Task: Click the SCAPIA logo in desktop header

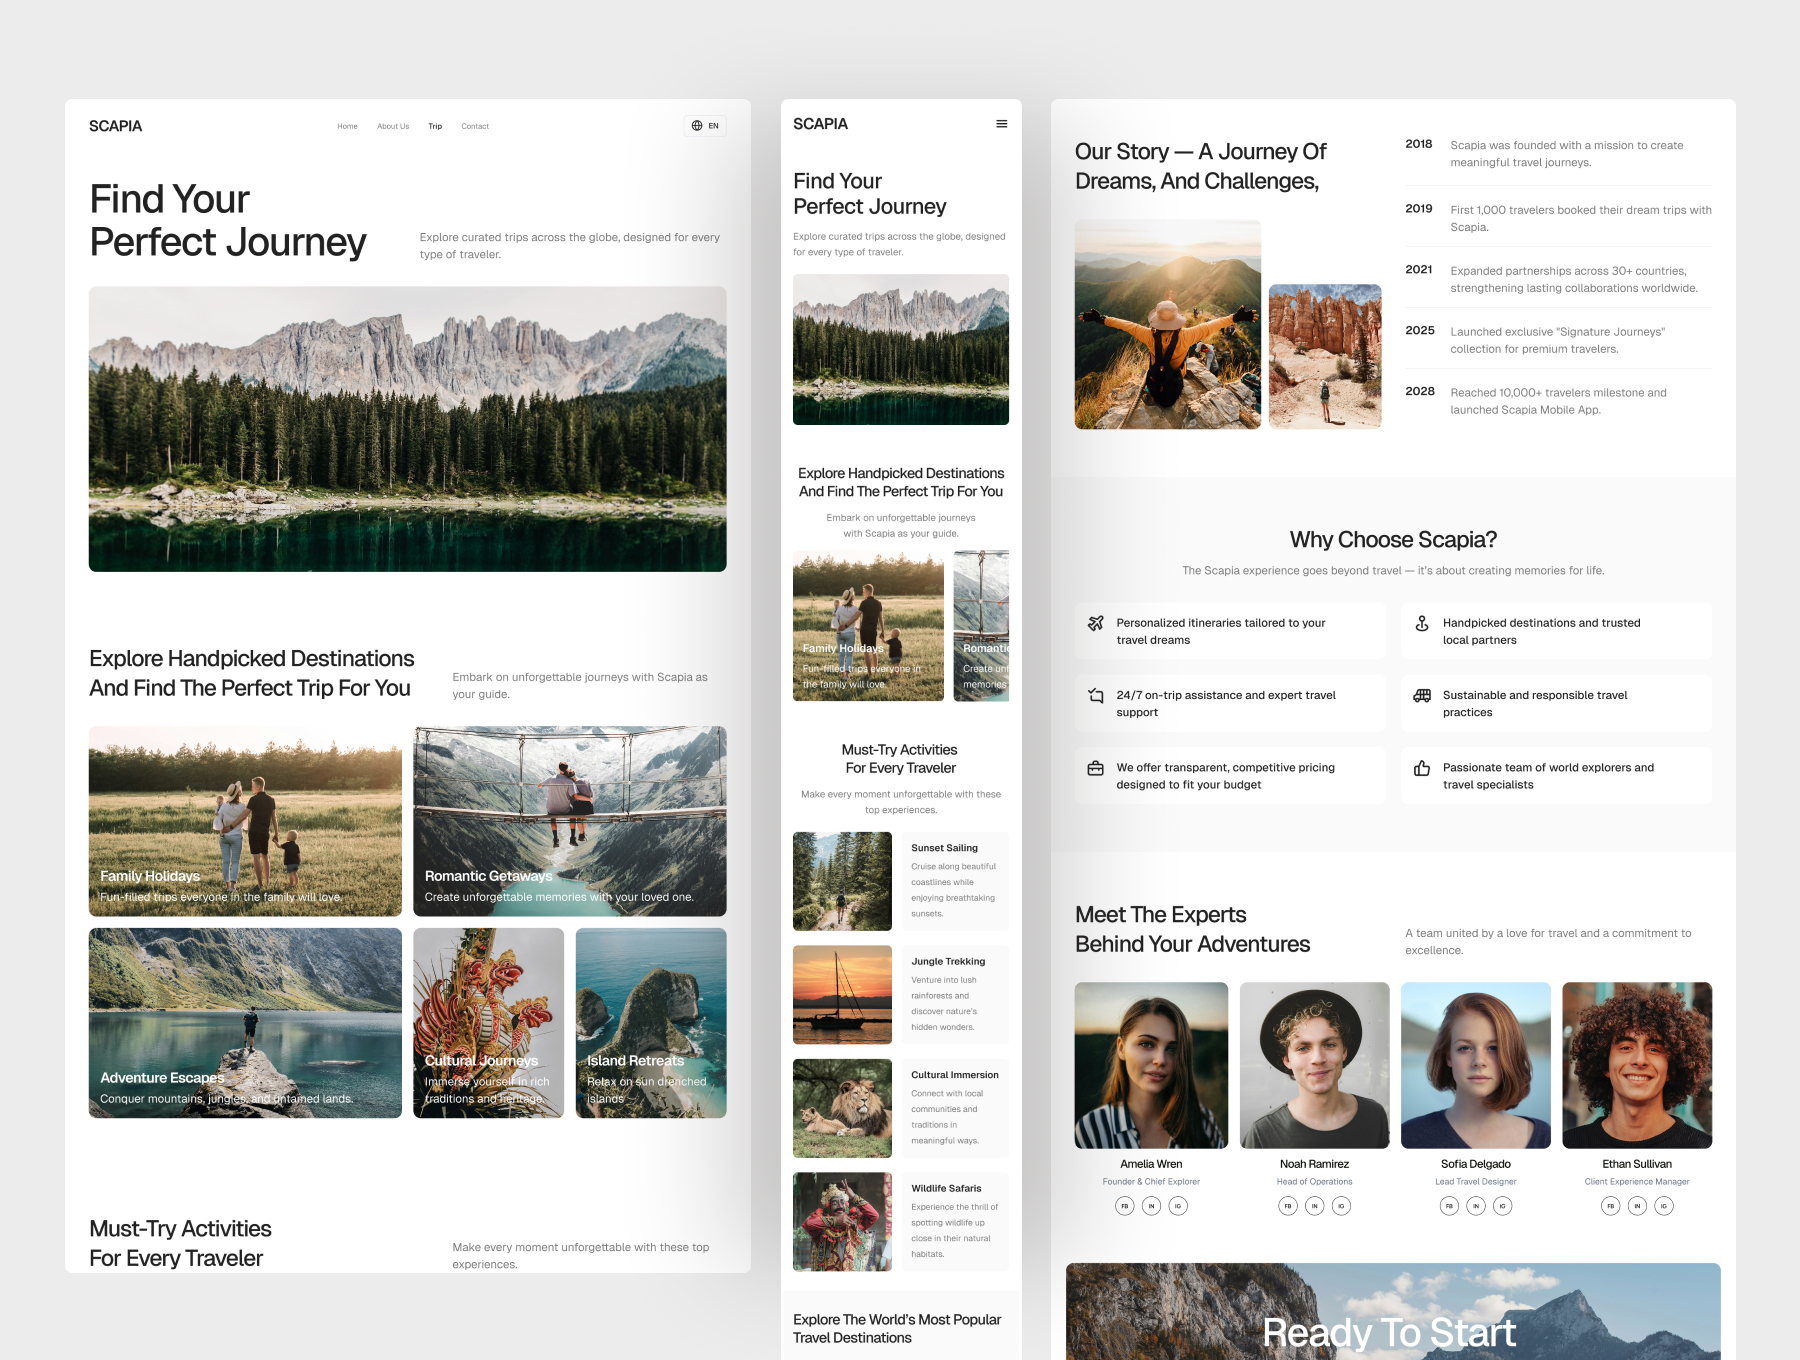Action: pos(116,126)
